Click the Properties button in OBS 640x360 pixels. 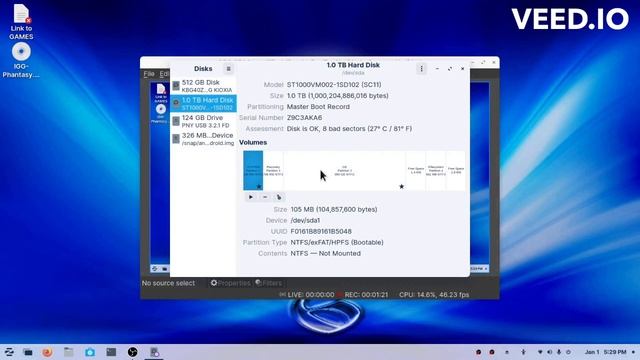click(231, 283)
